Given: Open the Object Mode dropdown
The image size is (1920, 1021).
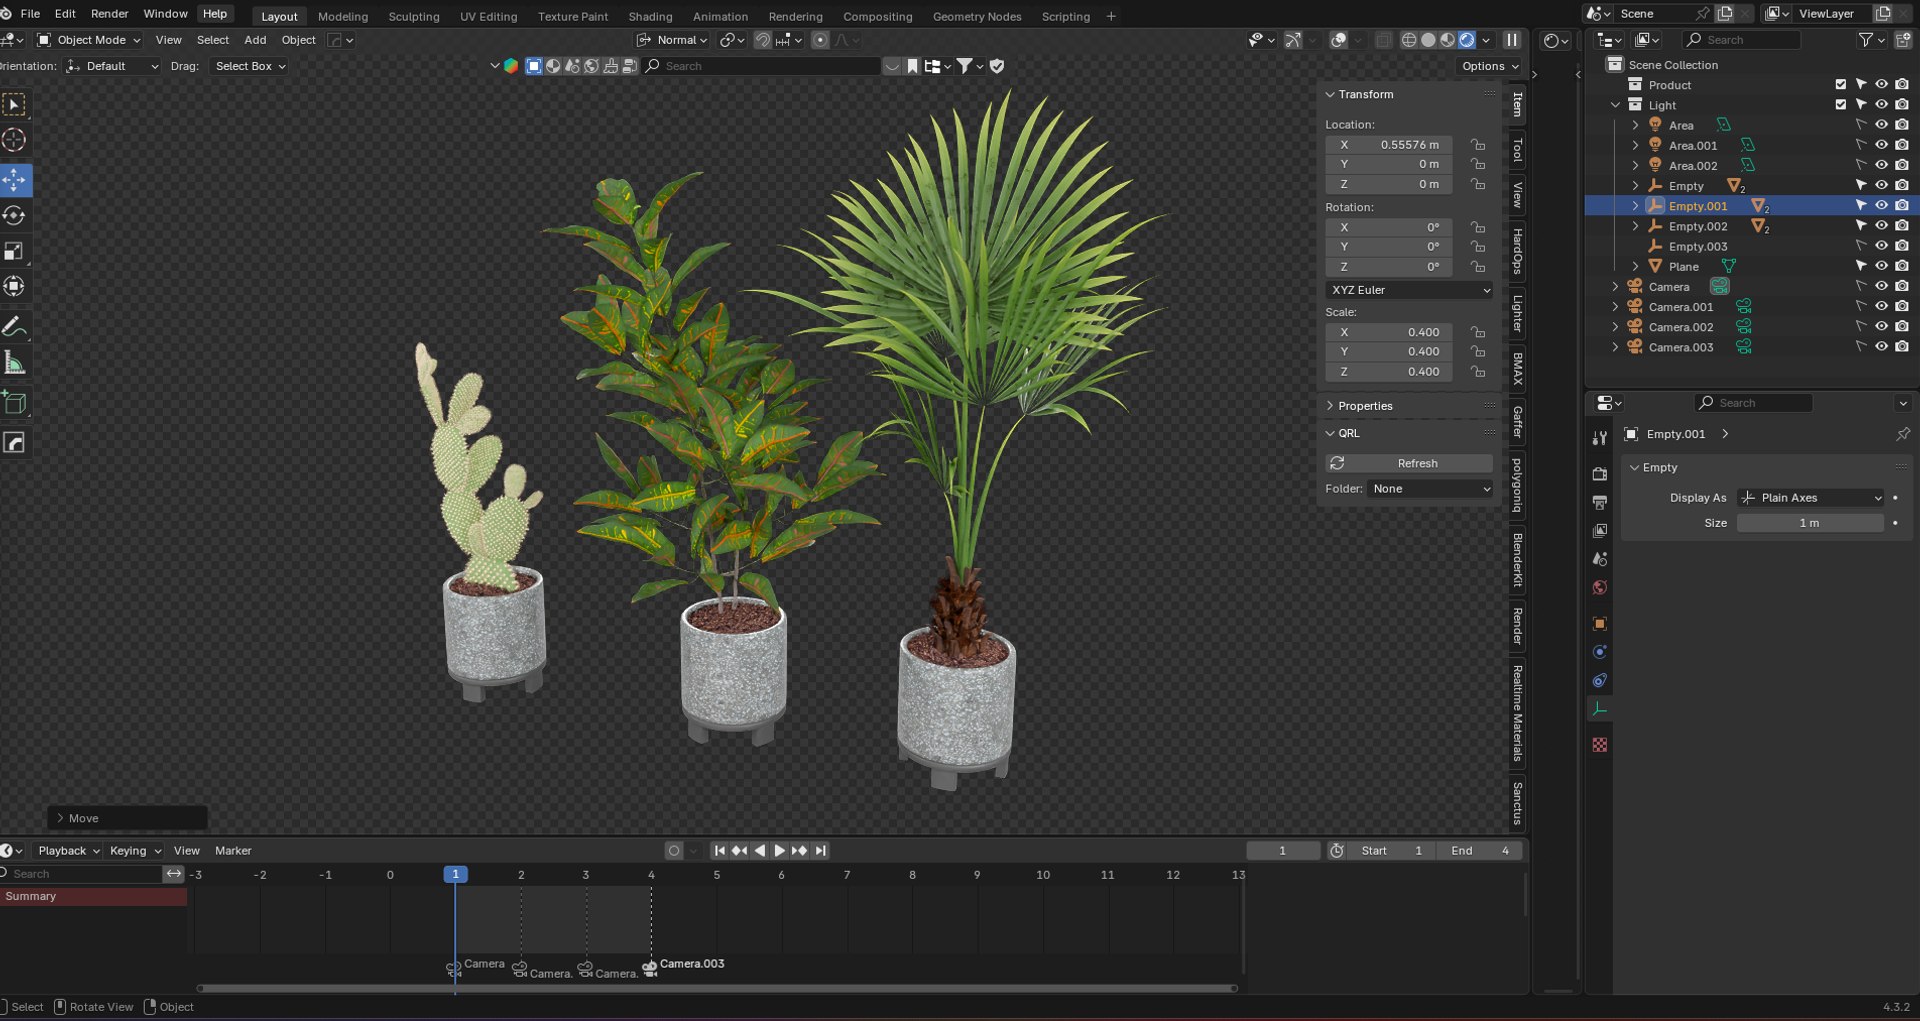Looking at the screenshot, I should tap(89, 40).
